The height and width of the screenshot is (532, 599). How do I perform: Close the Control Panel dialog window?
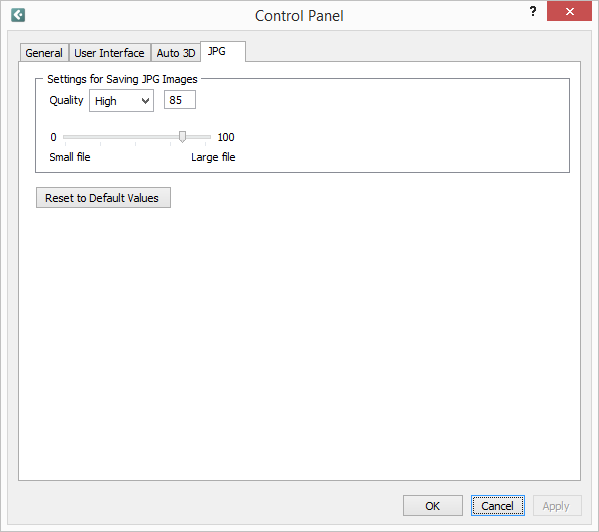pyautogui.click(x=569, y=11)
